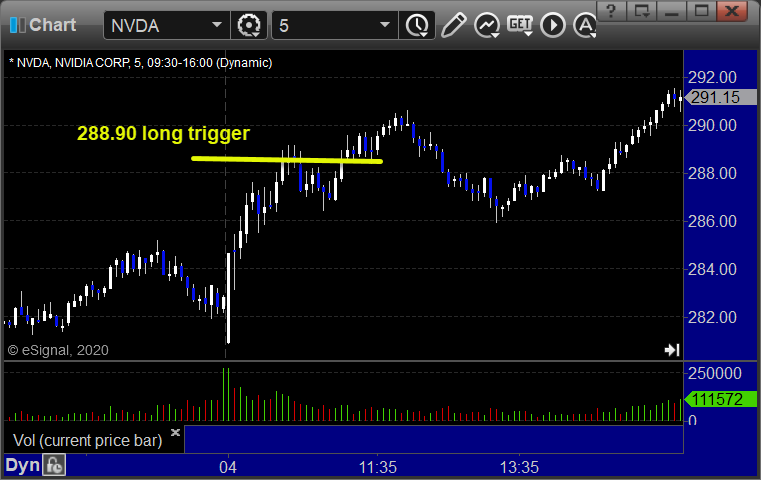
Task: Click the 250000 volume axis label
Action: 714,373
